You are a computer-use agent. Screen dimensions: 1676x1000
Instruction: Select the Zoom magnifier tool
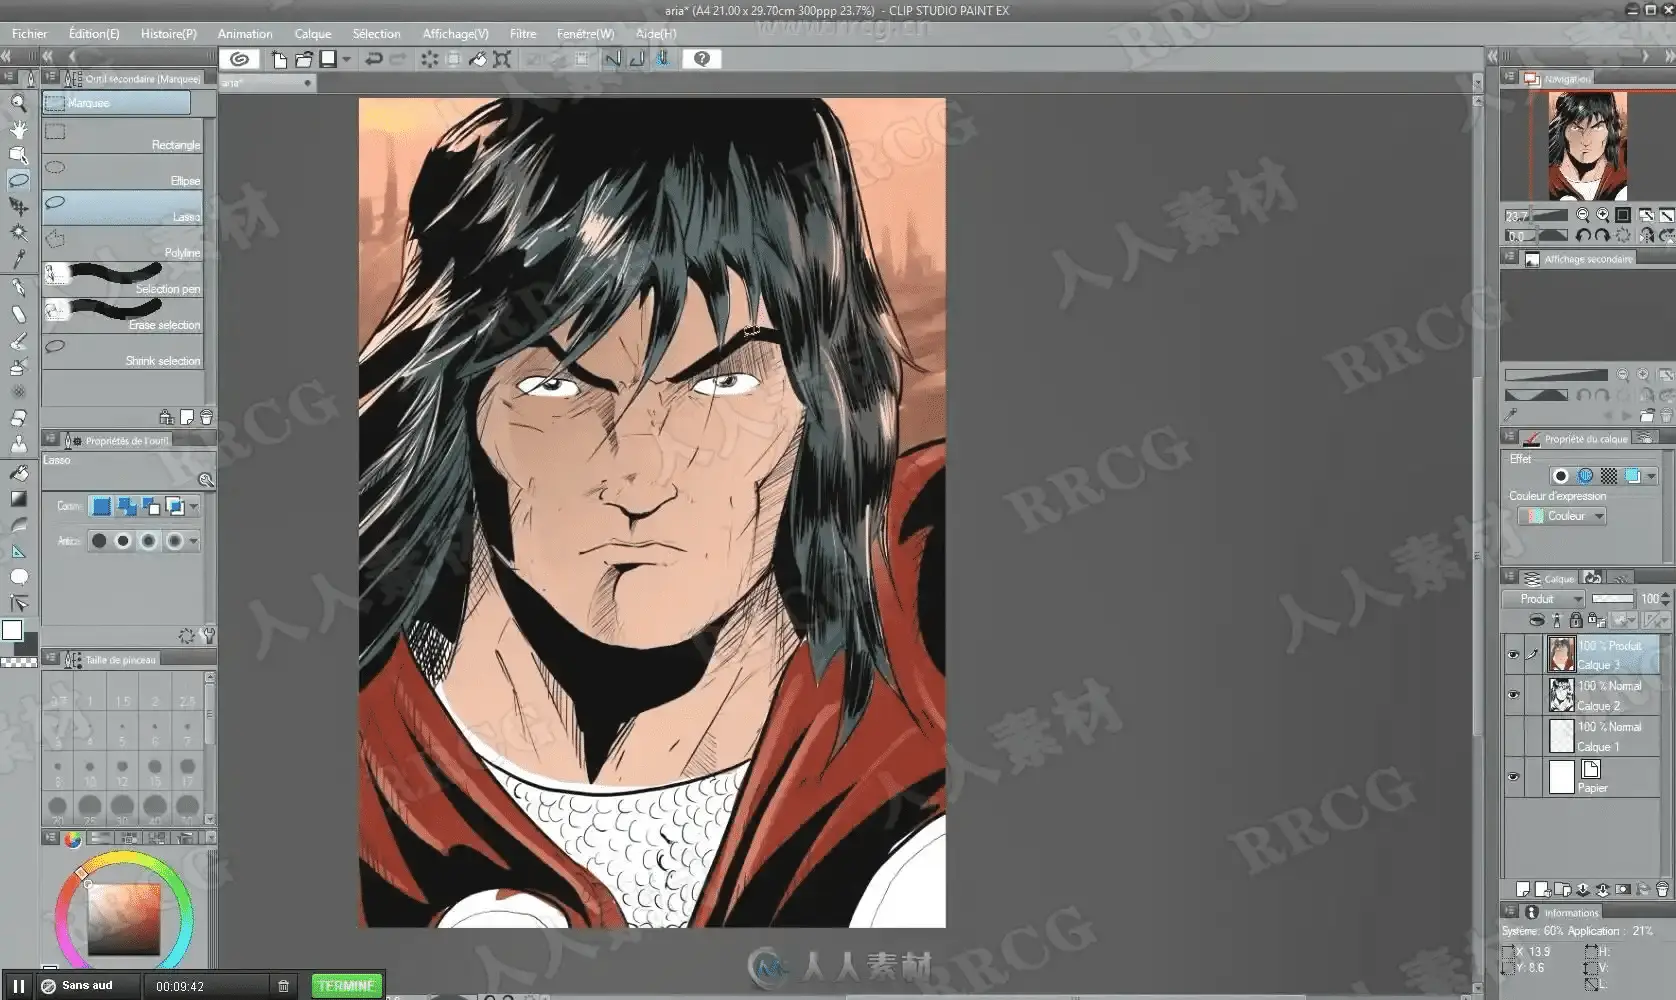tap(18, 102)
